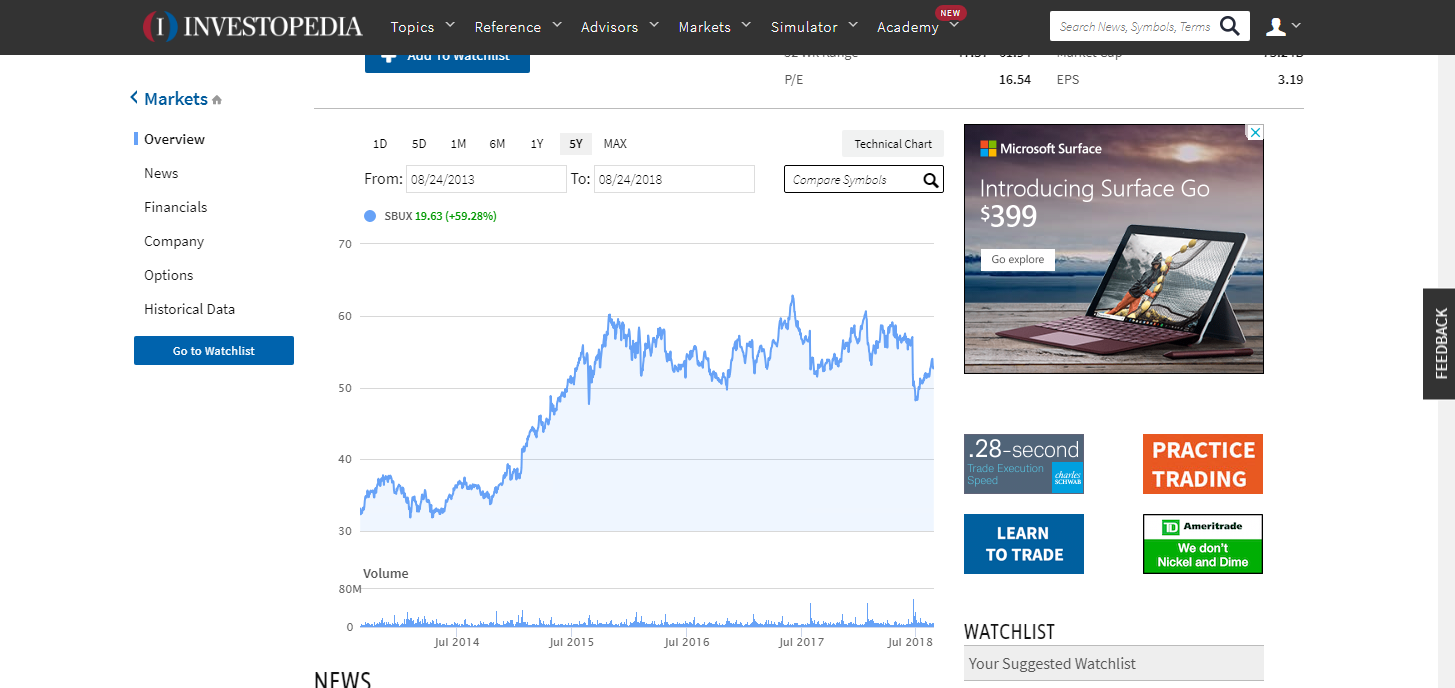Expand the Markets dropdown in header
Image resolution: width=1455 pixels, height=688 pixels.
coord(747,24)
